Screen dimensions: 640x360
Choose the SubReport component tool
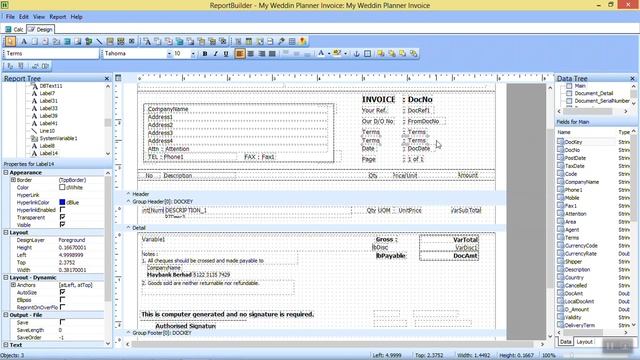(x=249, y=41)
